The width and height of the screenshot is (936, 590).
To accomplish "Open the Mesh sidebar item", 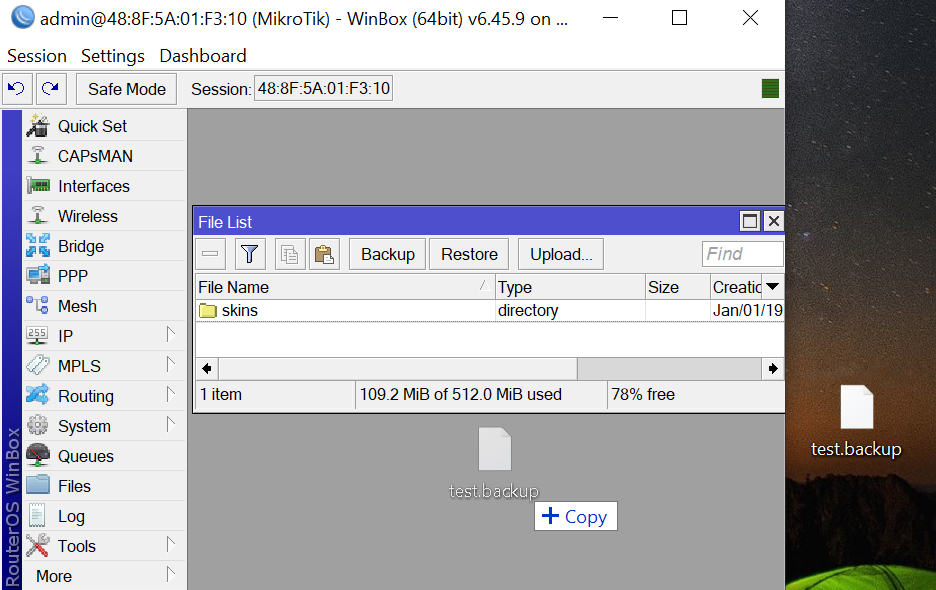I will tap(104, 306).
